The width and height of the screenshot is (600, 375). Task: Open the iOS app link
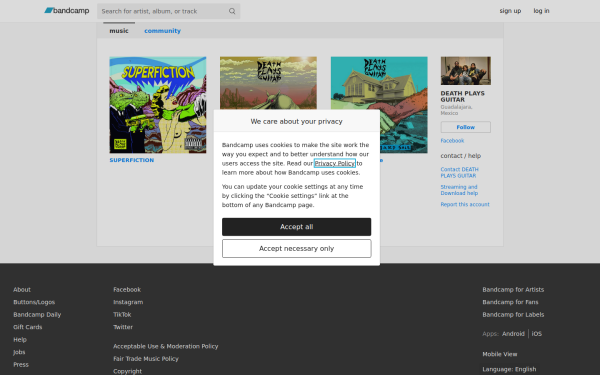click(x=536, y=334)
